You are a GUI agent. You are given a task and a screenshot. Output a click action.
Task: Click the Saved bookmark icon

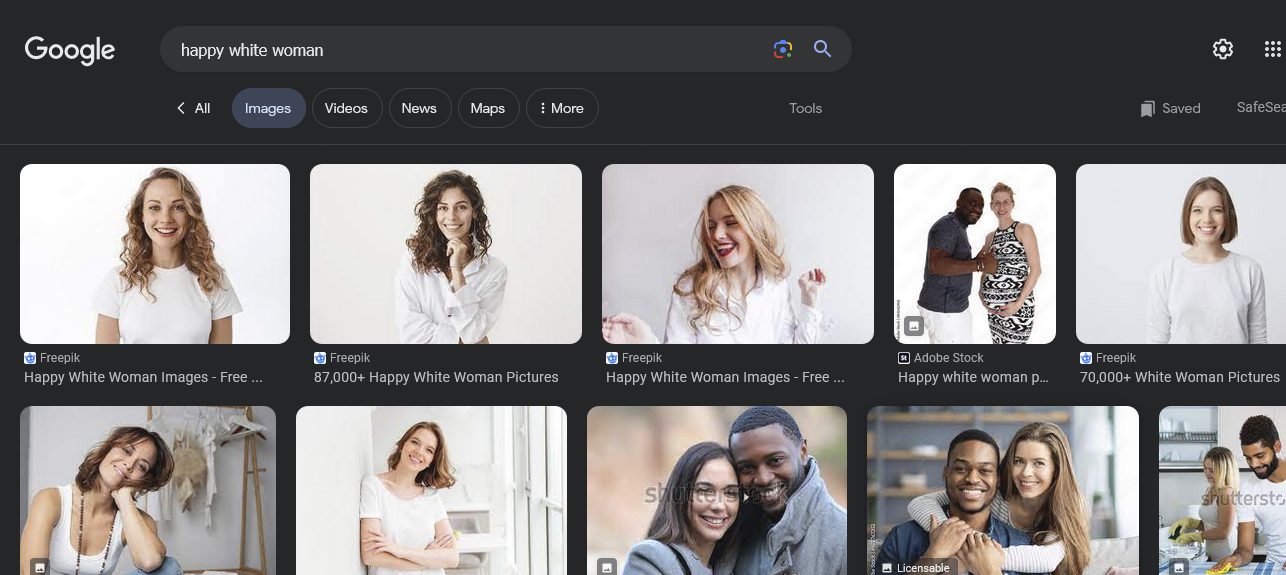coord(1148,109)
